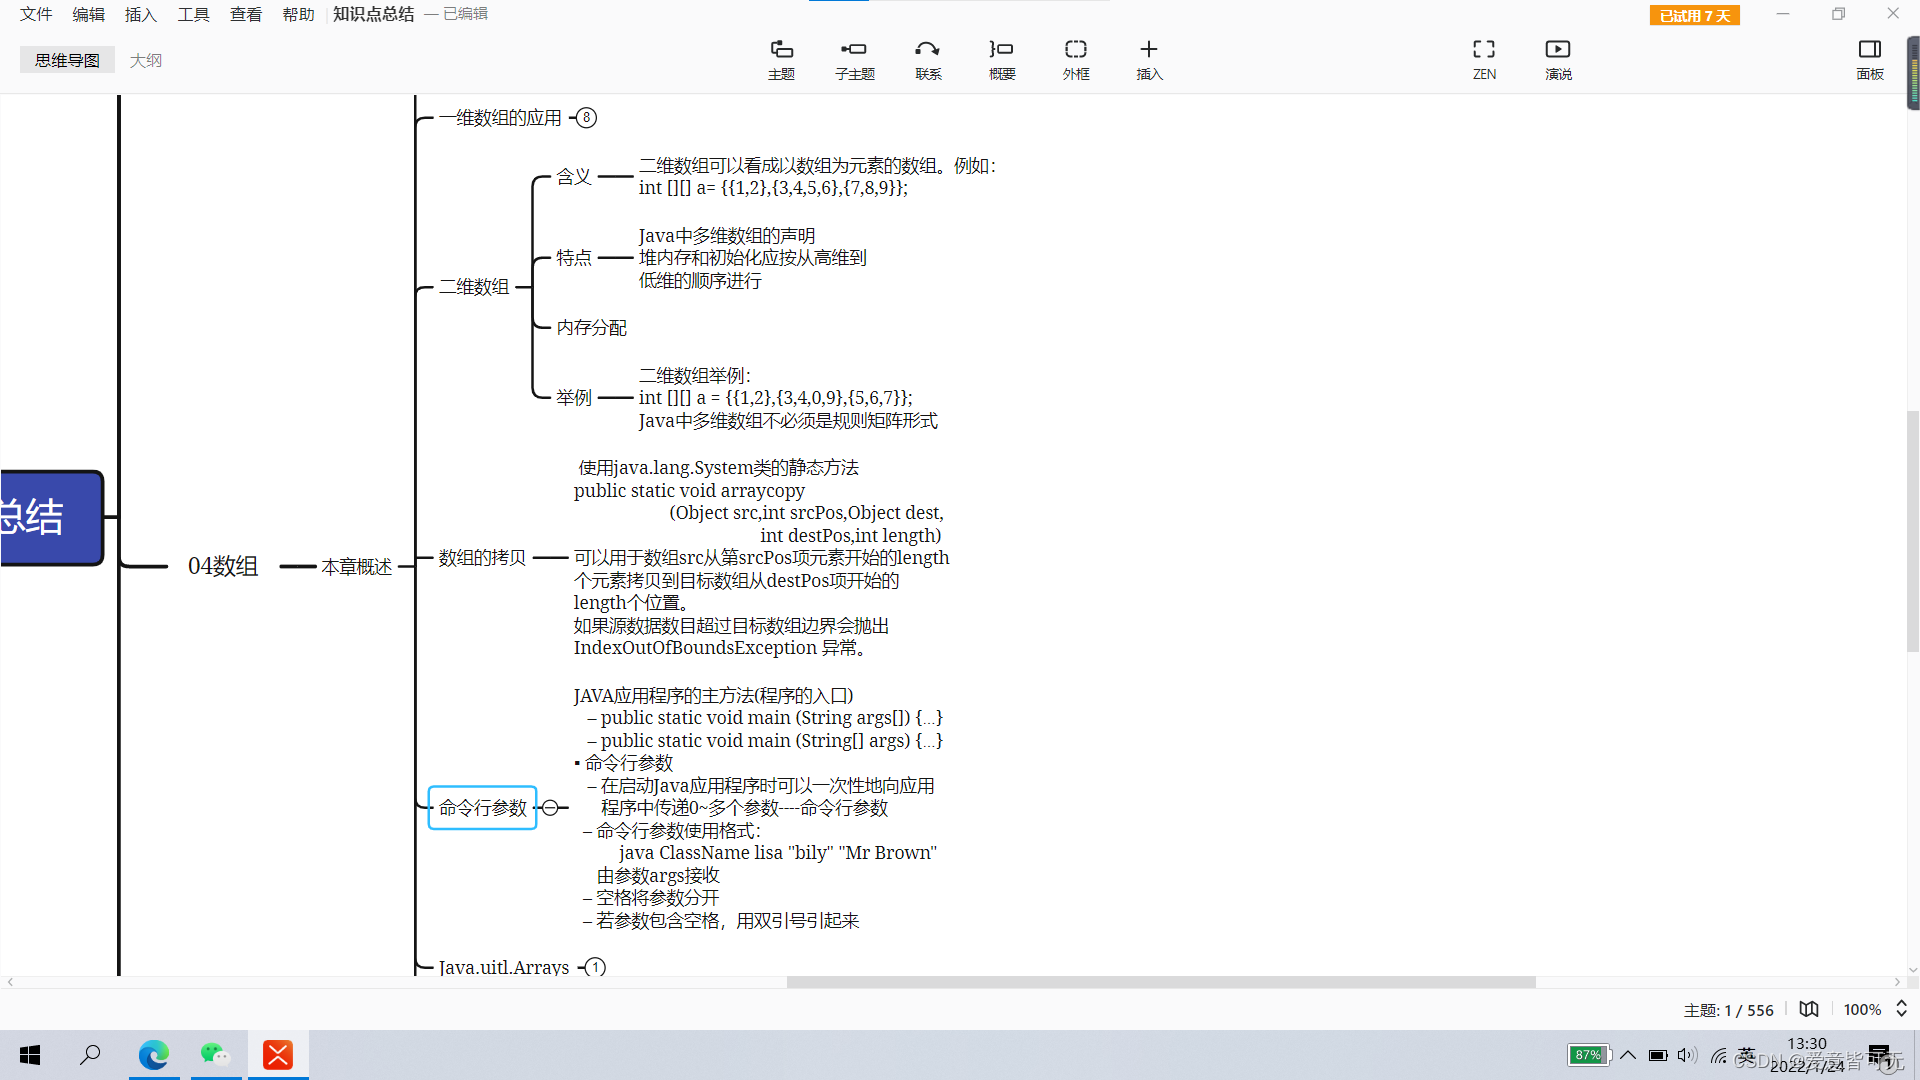Open taskbar search
Viewport: 1920px width, 1080px height.
pyautogui.click(x=91, y=1055)
